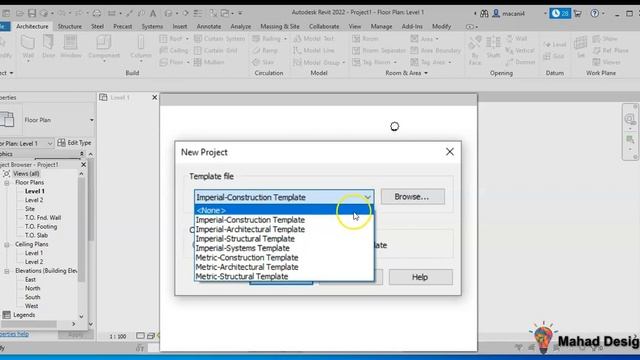Click the Print icon in quick access toolbar
Image resolution: width=640 pixels, height=360 pixels.
tap(97, 13)
